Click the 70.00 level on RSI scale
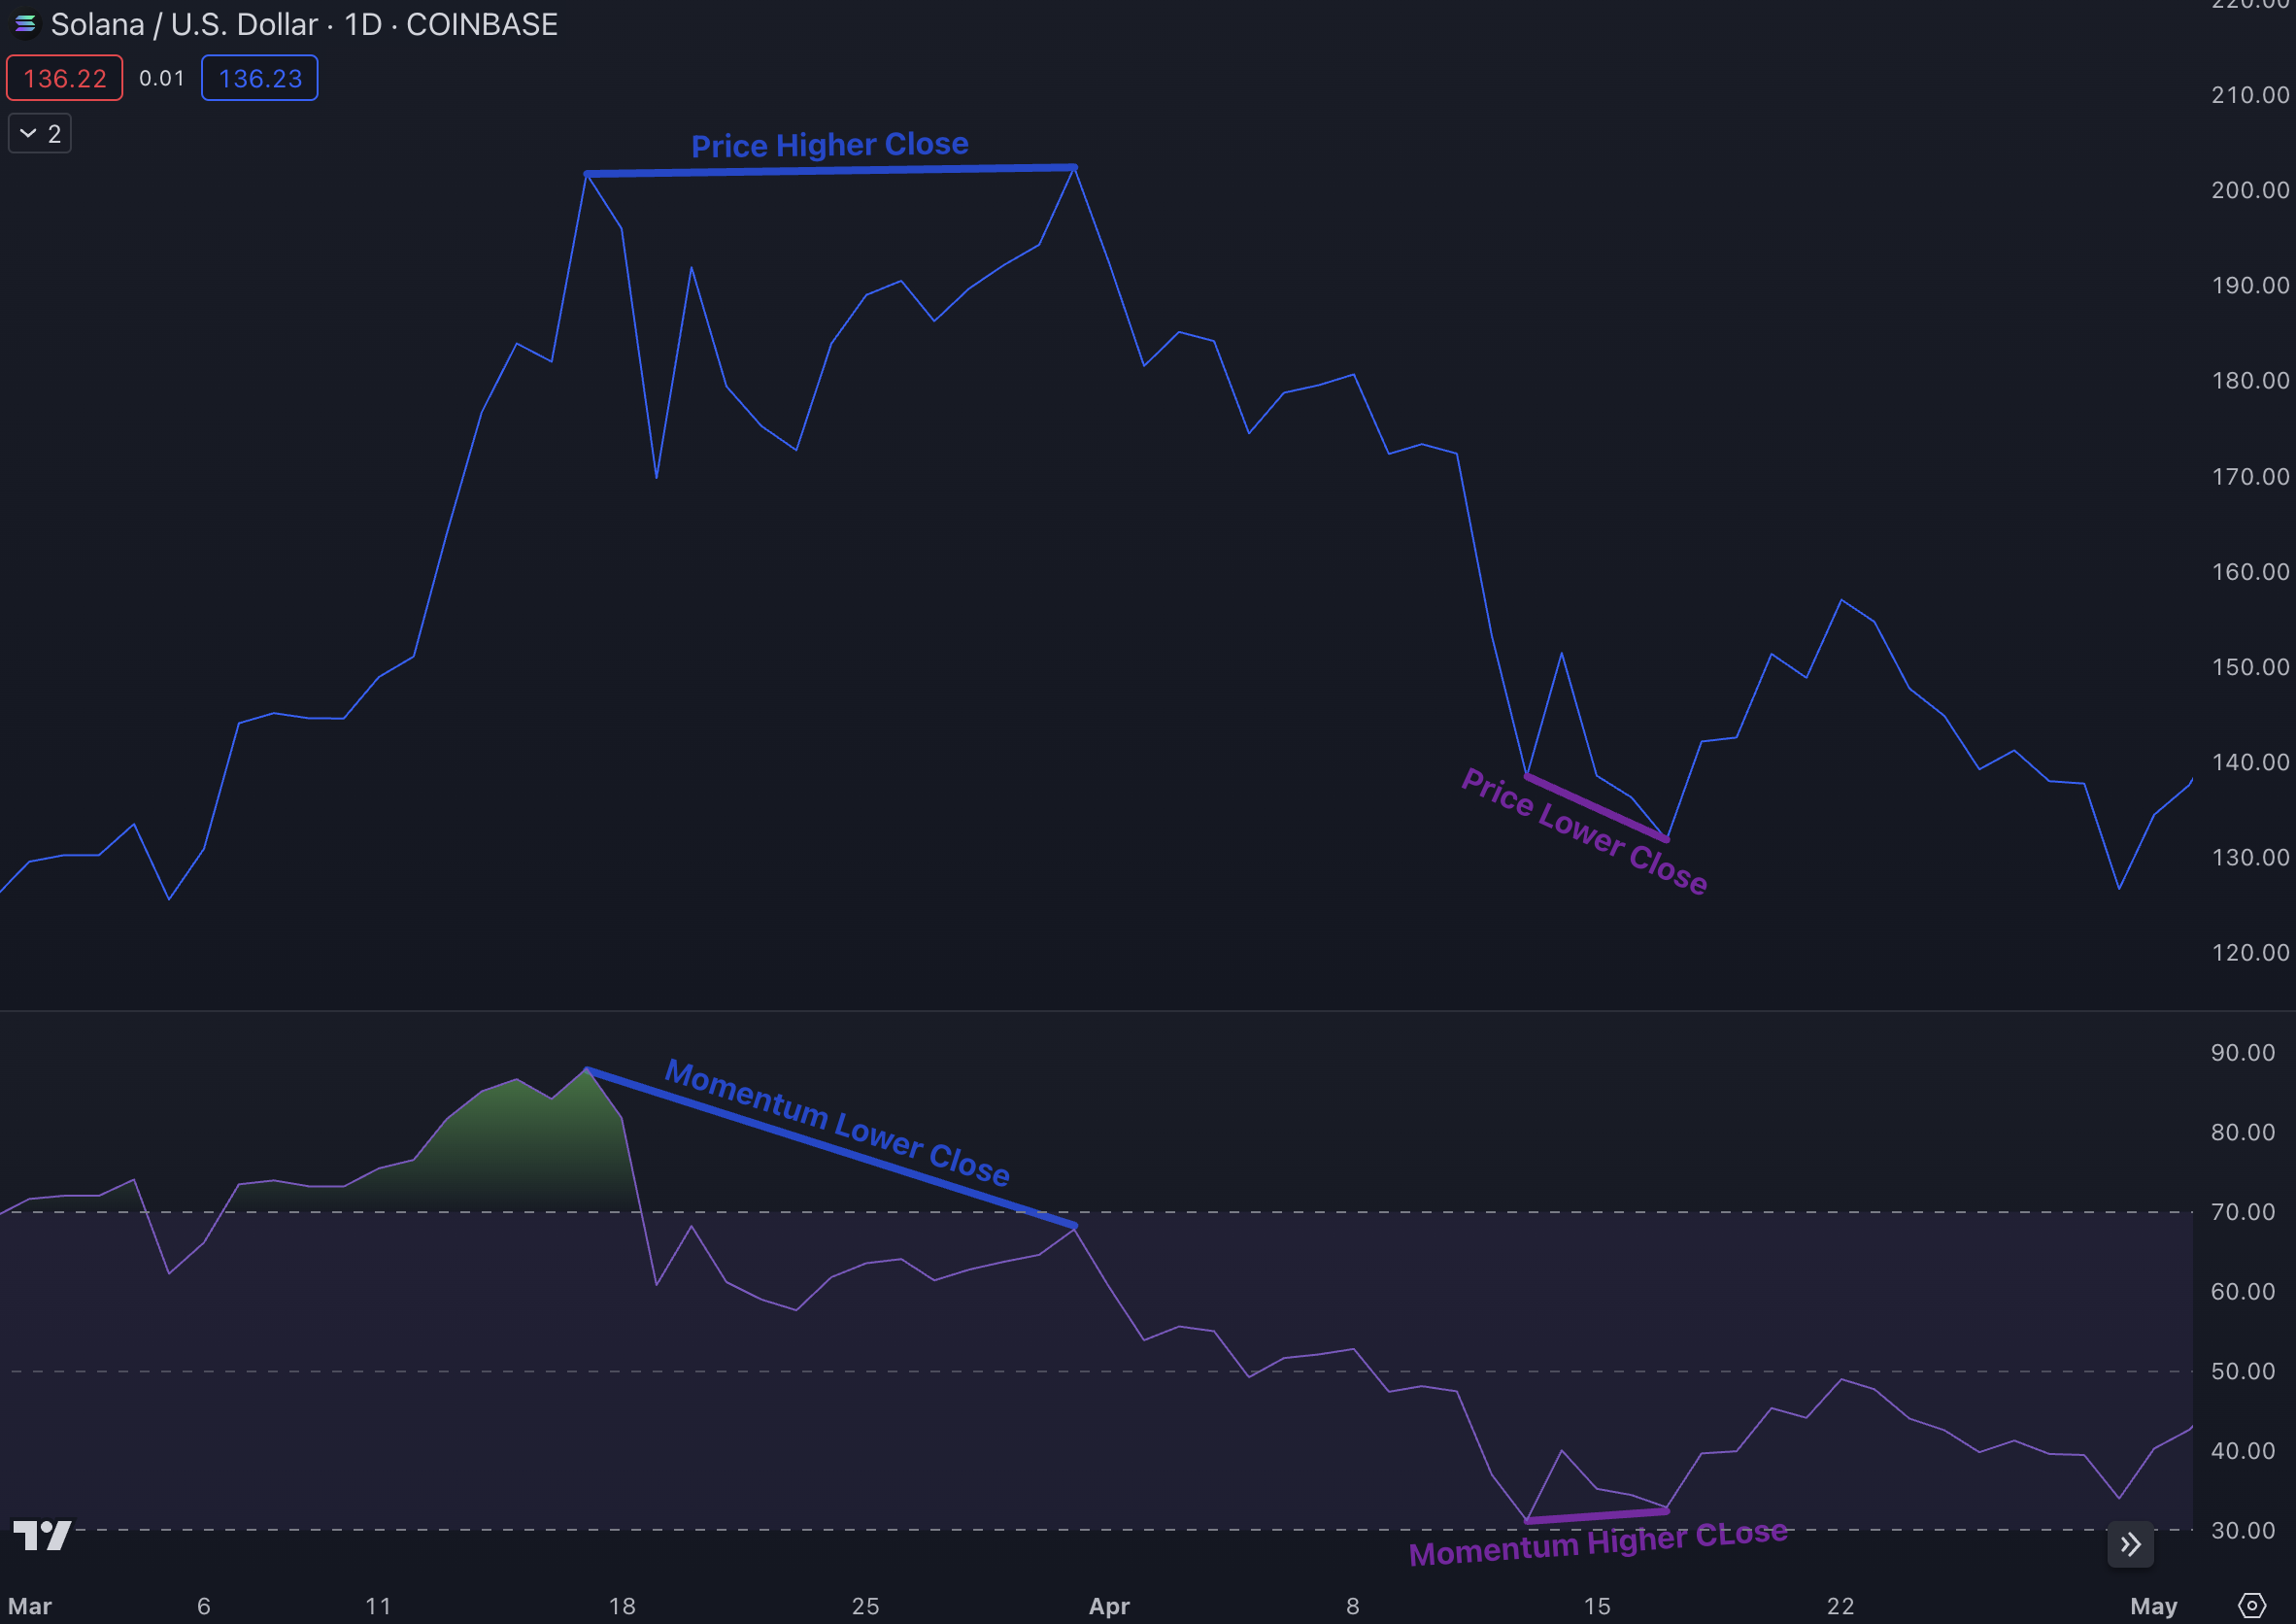 (2242, 1212)
